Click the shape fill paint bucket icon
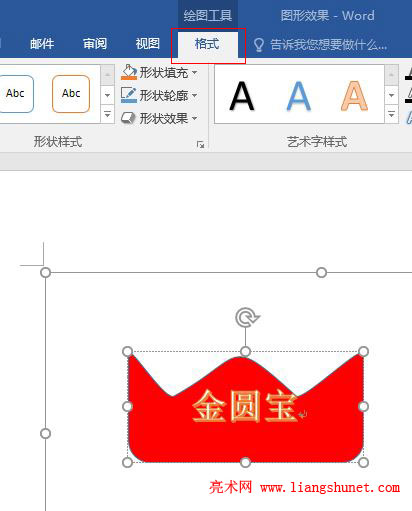This screenshot has width=412, height=511. 129,72
